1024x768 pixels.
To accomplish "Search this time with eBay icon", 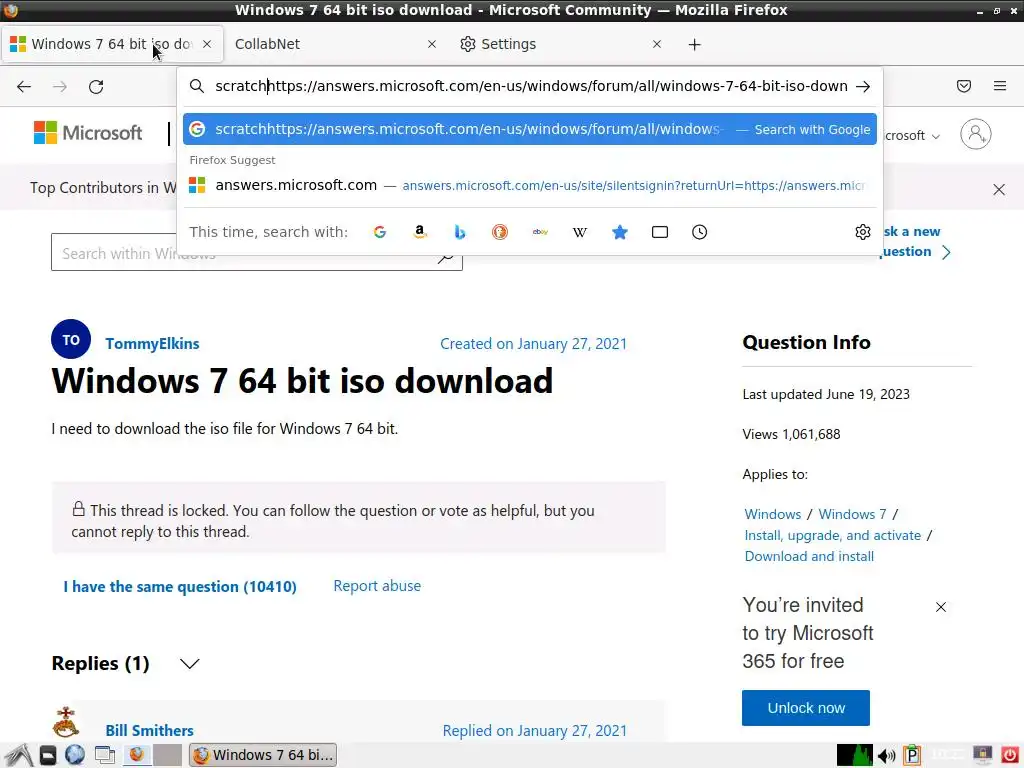I will tap(540, 232).
